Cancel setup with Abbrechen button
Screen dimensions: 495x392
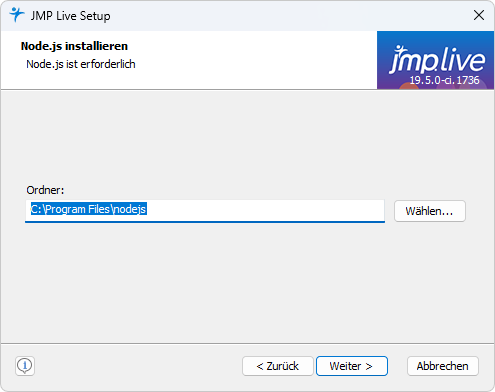pyautogui.click(x=443, y=366)
